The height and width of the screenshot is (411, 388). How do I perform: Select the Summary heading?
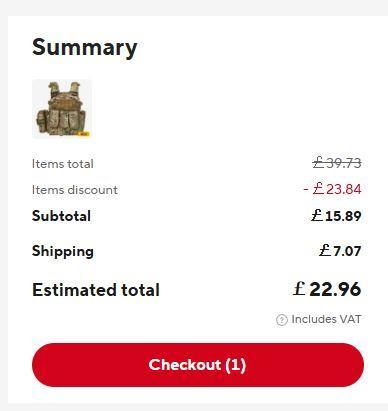coord(85,48)
